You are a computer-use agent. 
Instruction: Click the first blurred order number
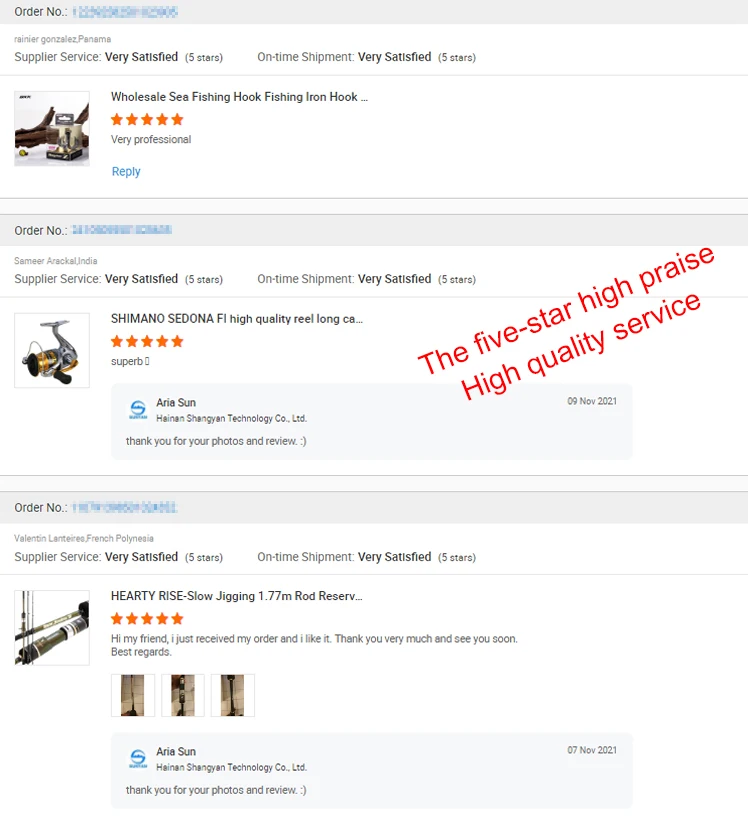click(125, 12)
